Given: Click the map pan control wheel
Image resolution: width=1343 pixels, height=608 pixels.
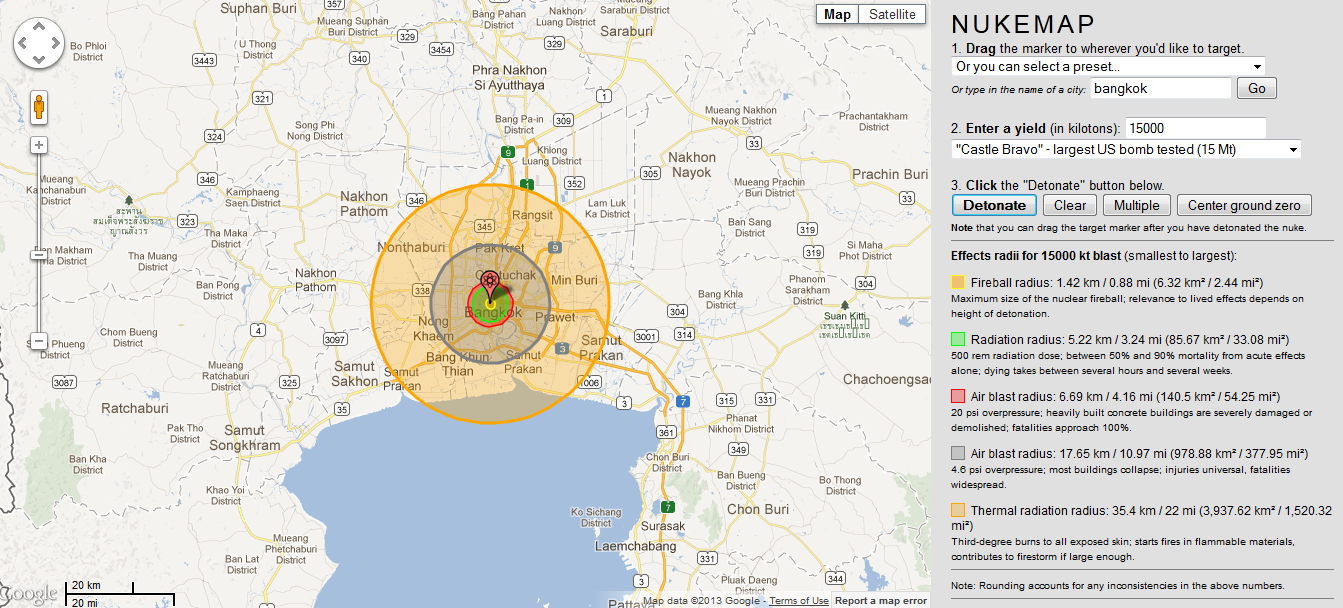Looking at the screenshot, I should tap(39, 44).
